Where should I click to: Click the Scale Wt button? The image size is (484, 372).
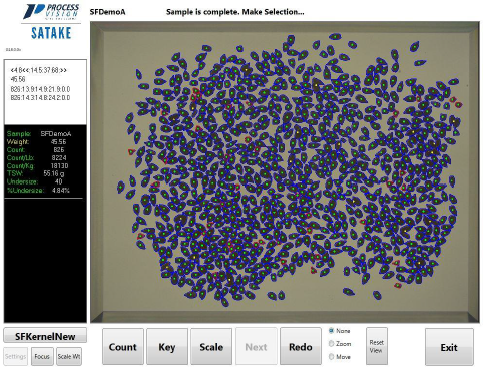(69, 357)
